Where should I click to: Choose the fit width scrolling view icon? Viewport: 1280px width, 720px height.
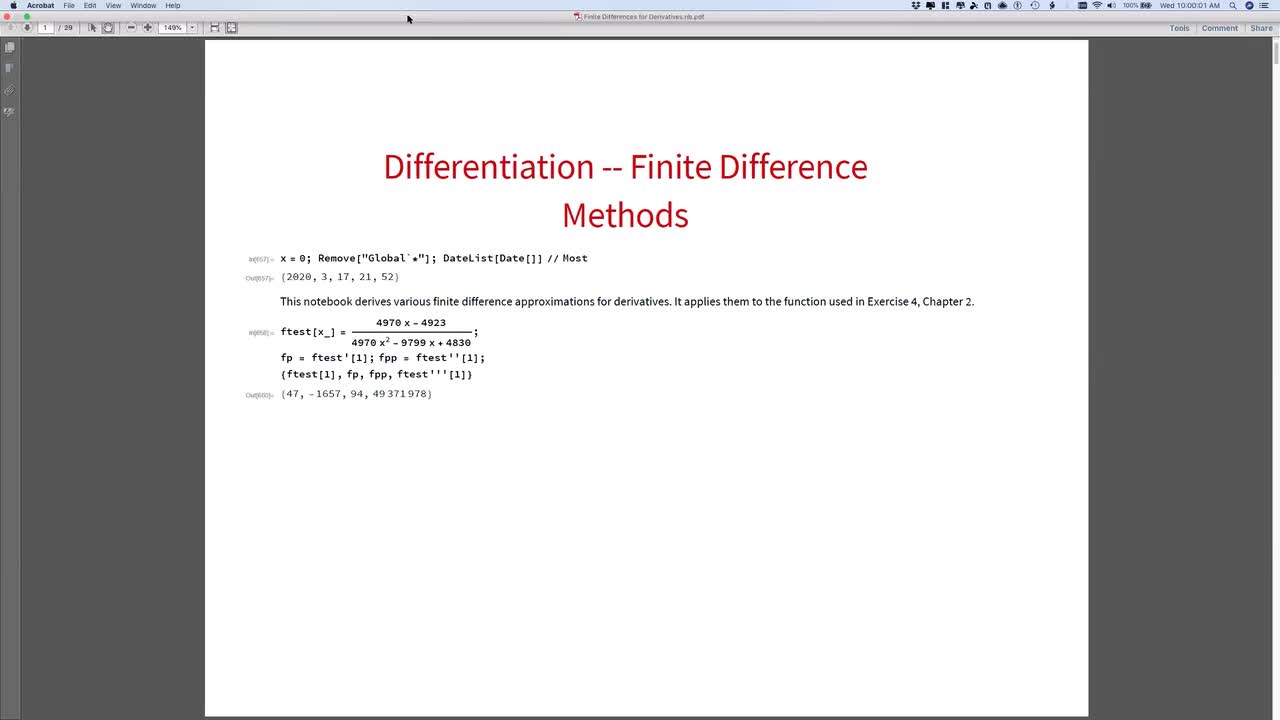(215, 28)
